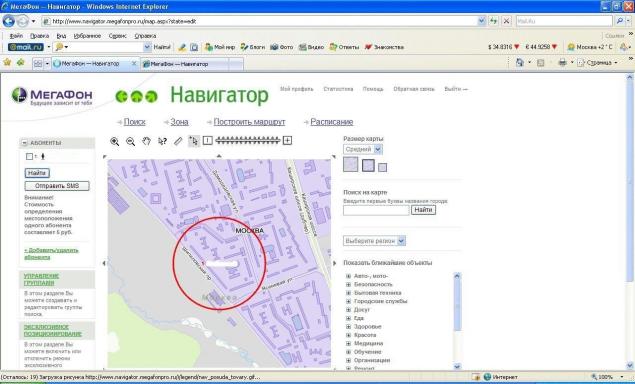Tick the subscriber checkbox under Абоненты
635x384 pixels.
[29, 156]
